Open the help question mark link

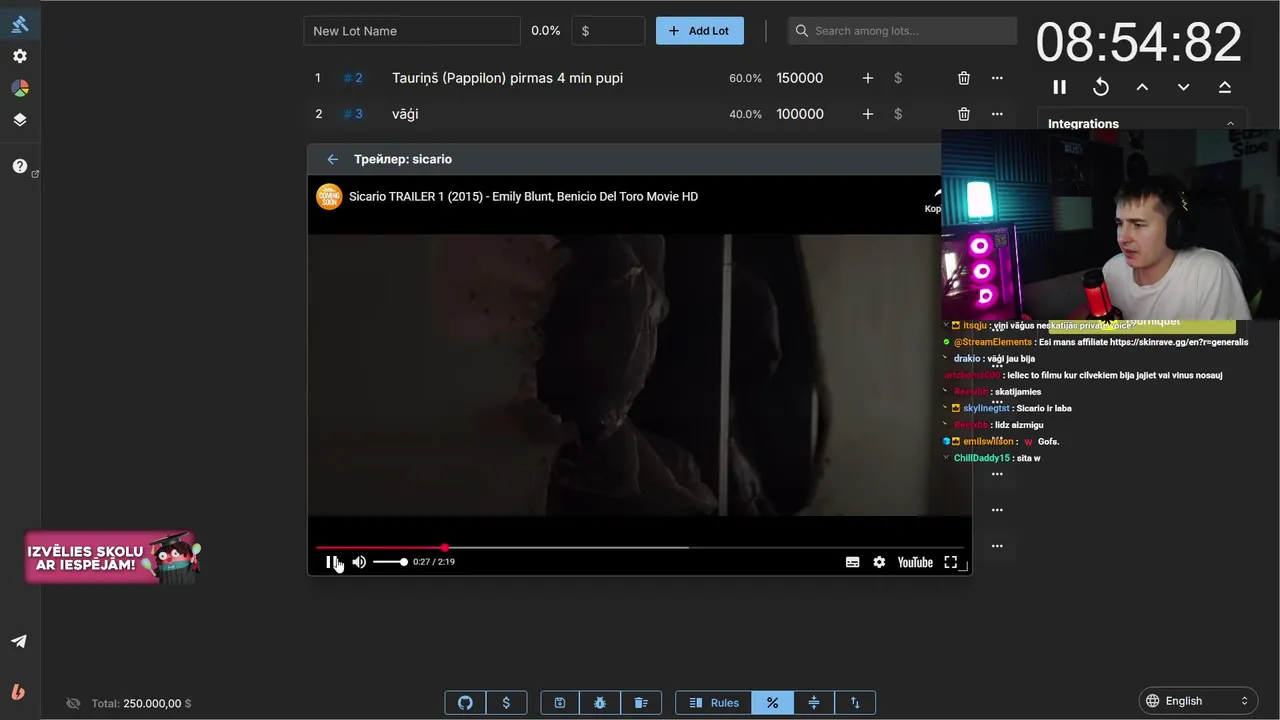tap(20, 166)
